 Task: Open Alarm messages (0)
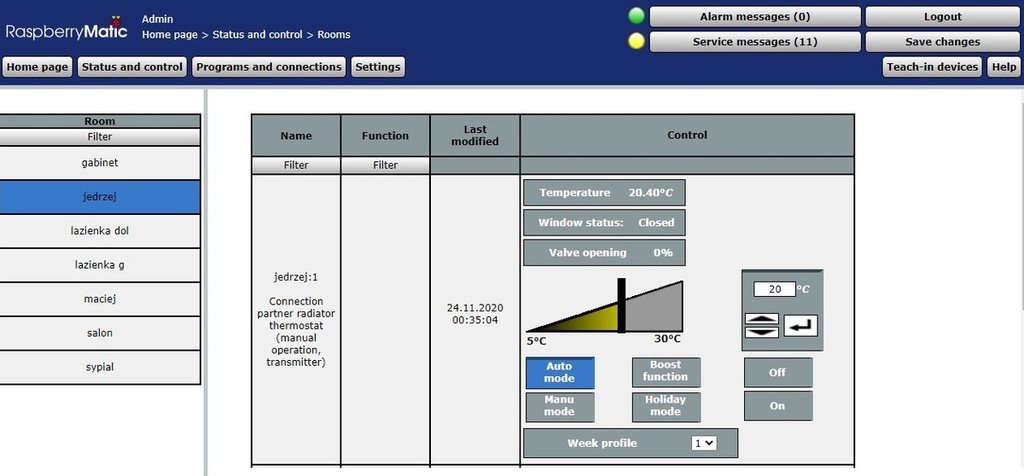[x=755, y=17]
